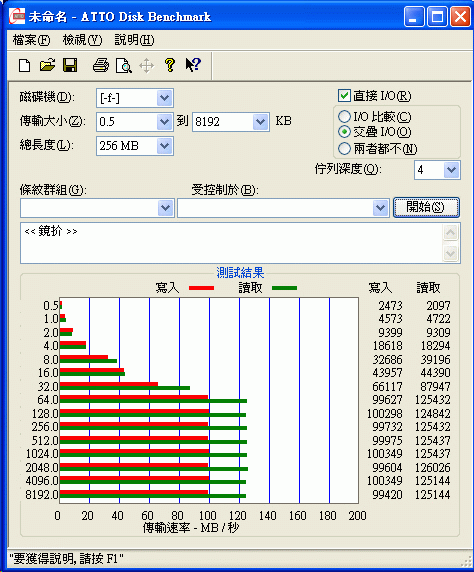Image resolution: width=474 pixels, height=572 pixels.
Task: Select the 兩者都不 radio button
Action: click(344, 148)
